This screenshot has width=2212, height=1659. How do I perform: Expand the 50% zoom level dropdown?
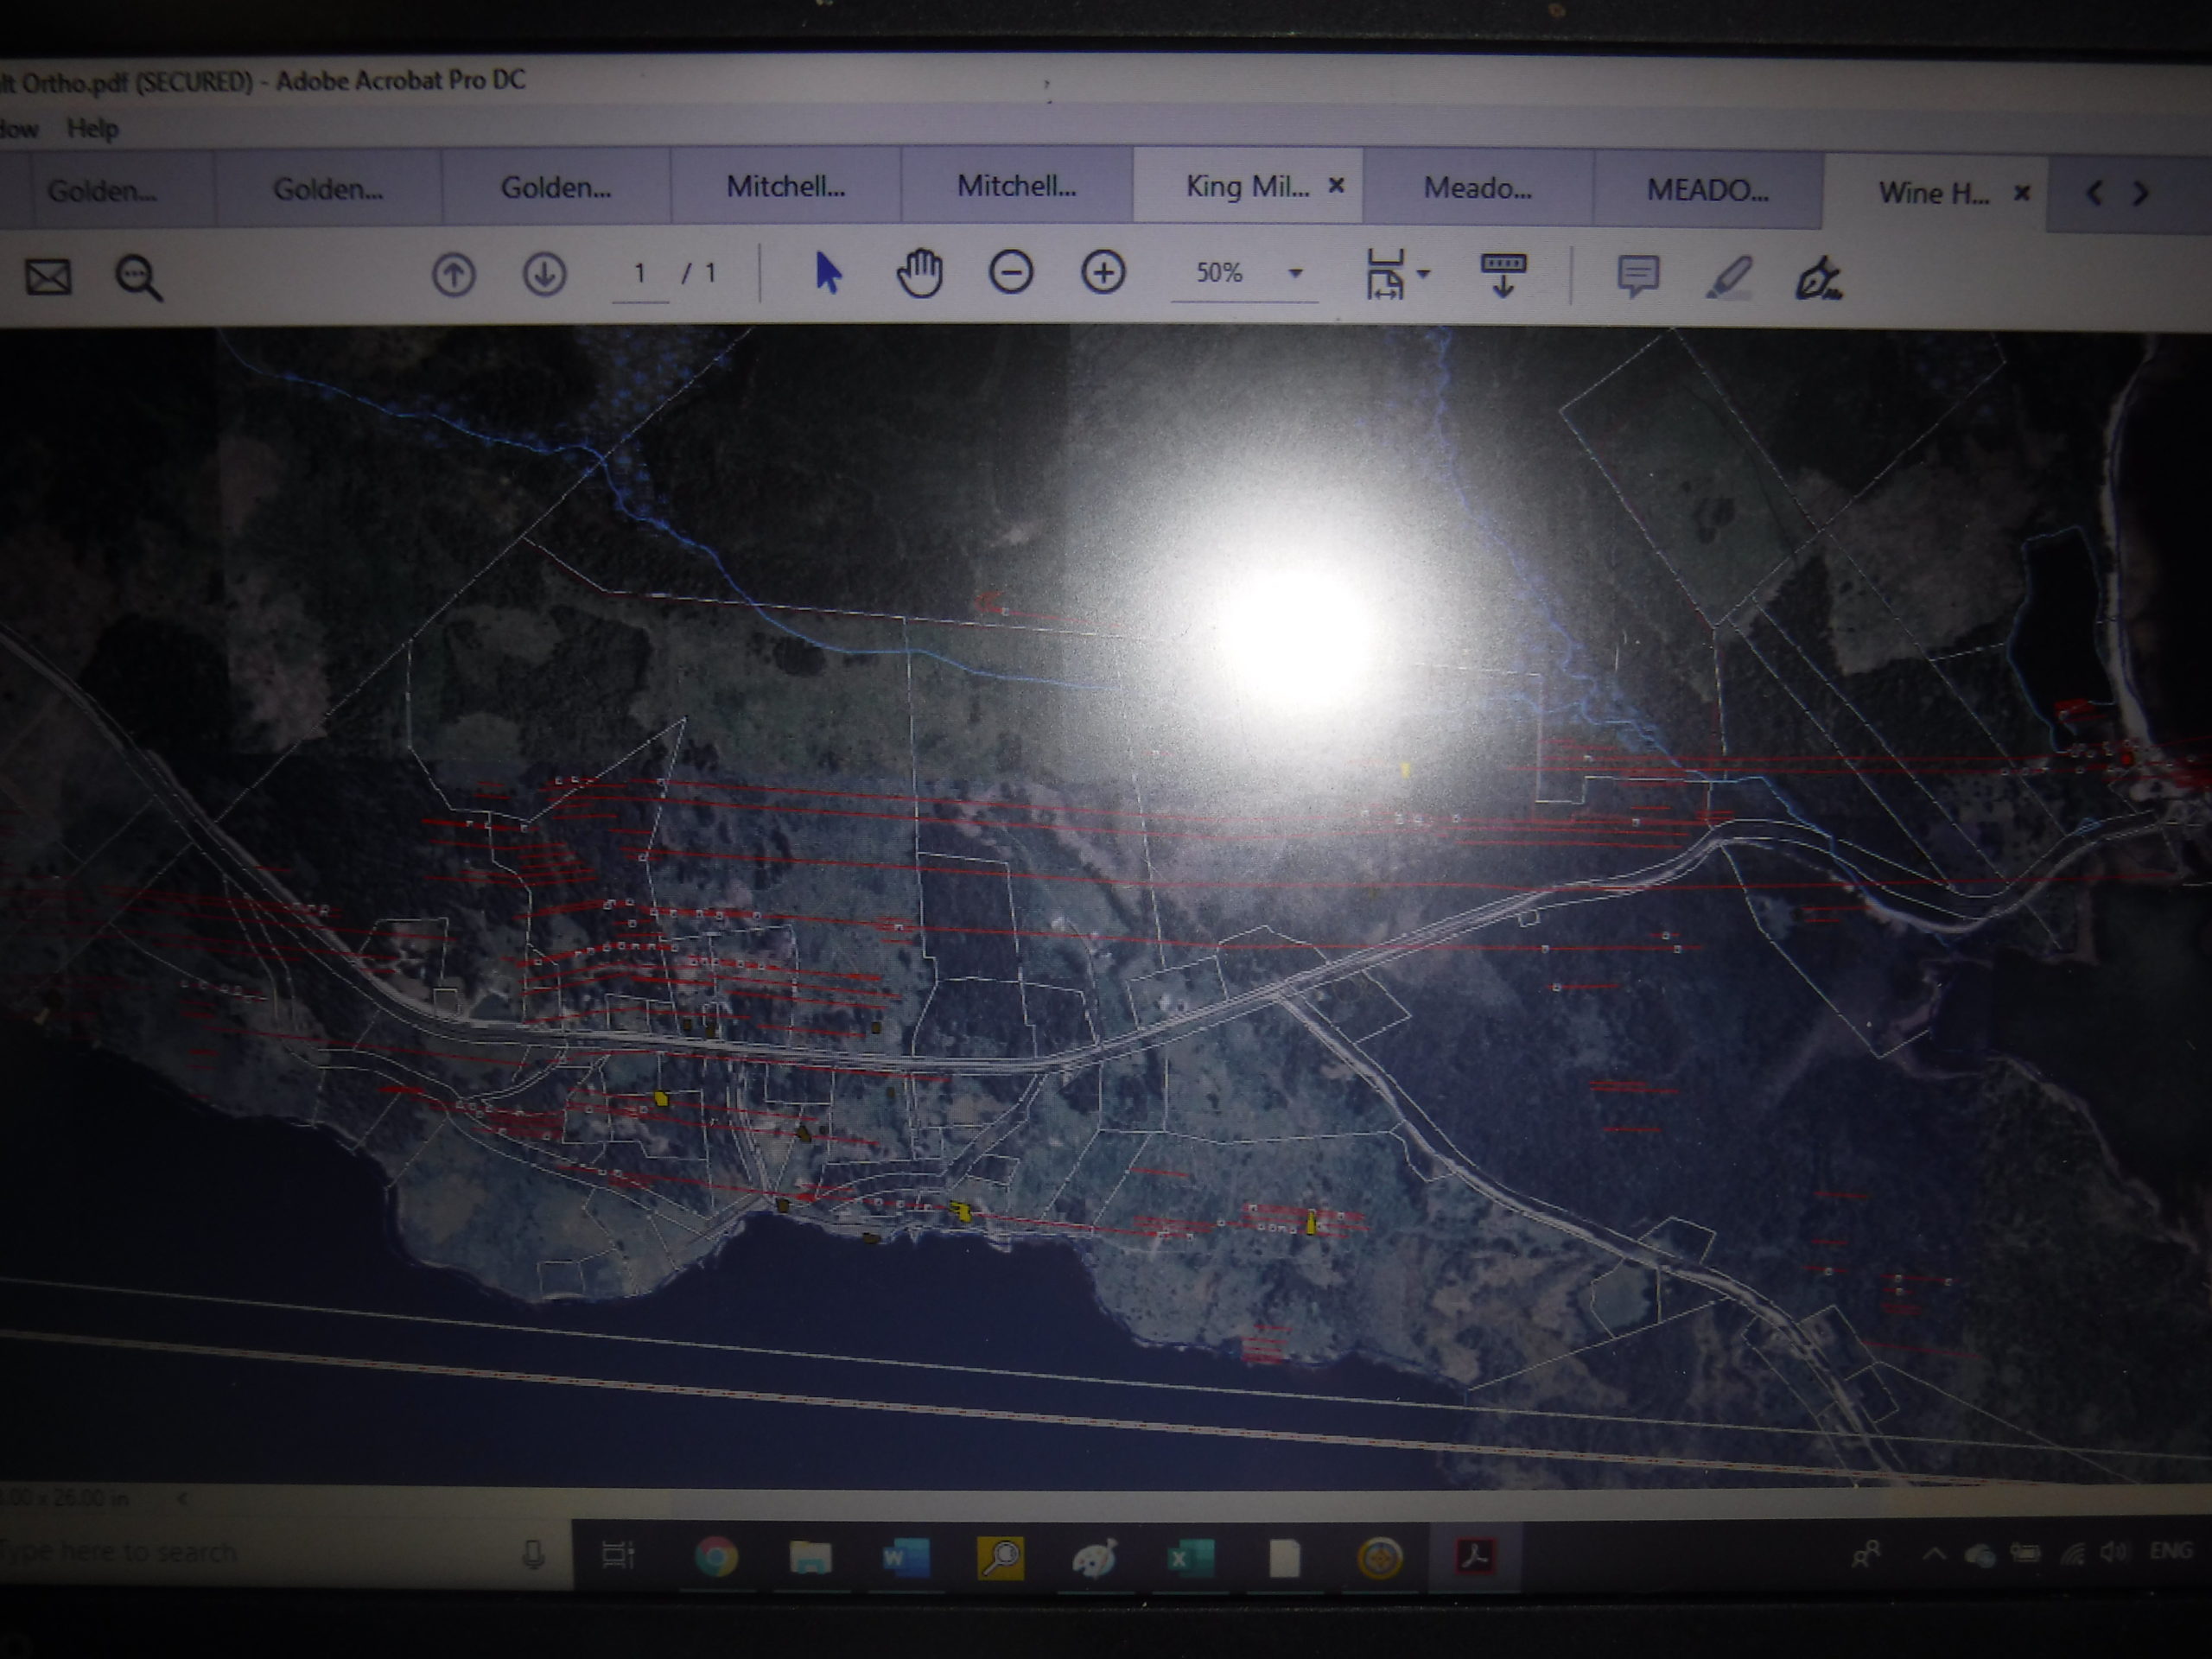[1295, 273]
